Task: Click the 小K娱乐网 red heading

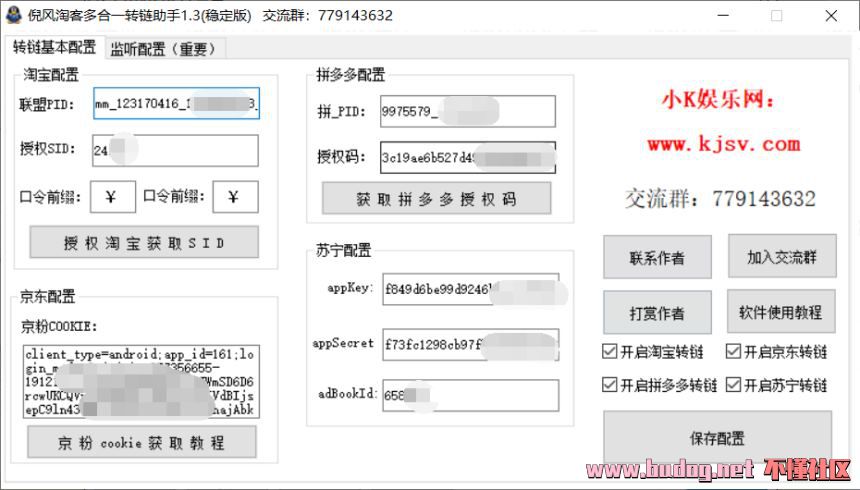Action: click(x=718, y=99)
